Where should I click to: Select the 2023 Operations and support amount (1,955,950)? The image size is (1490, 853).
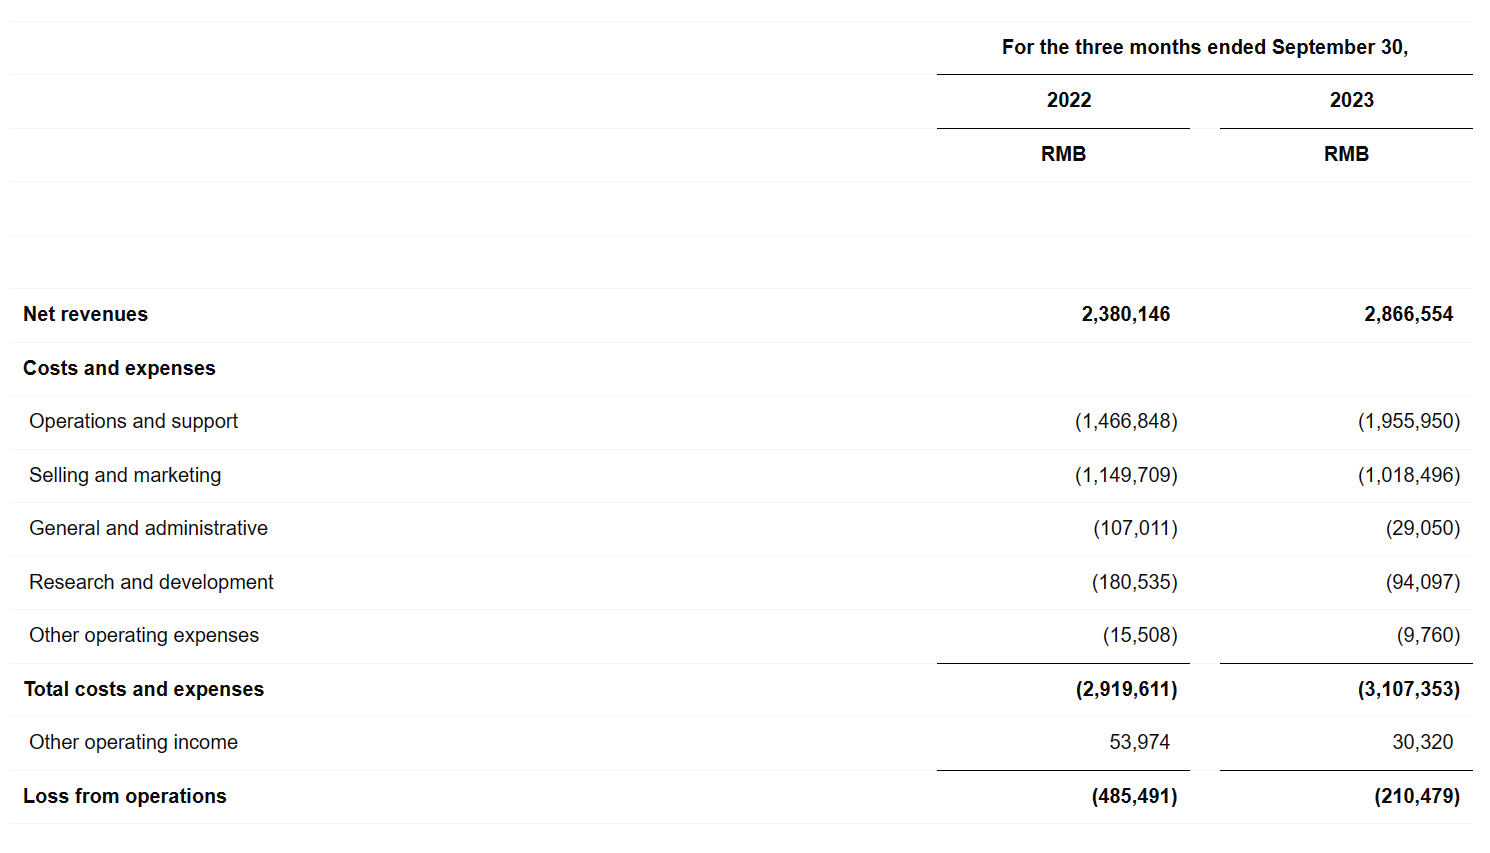click(x=1408, y=421)
